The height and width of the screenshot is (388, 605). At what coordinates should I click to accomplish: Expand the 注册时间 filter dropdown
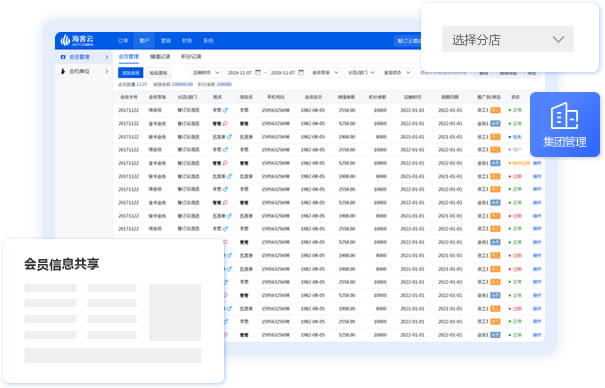pos(206,73)
